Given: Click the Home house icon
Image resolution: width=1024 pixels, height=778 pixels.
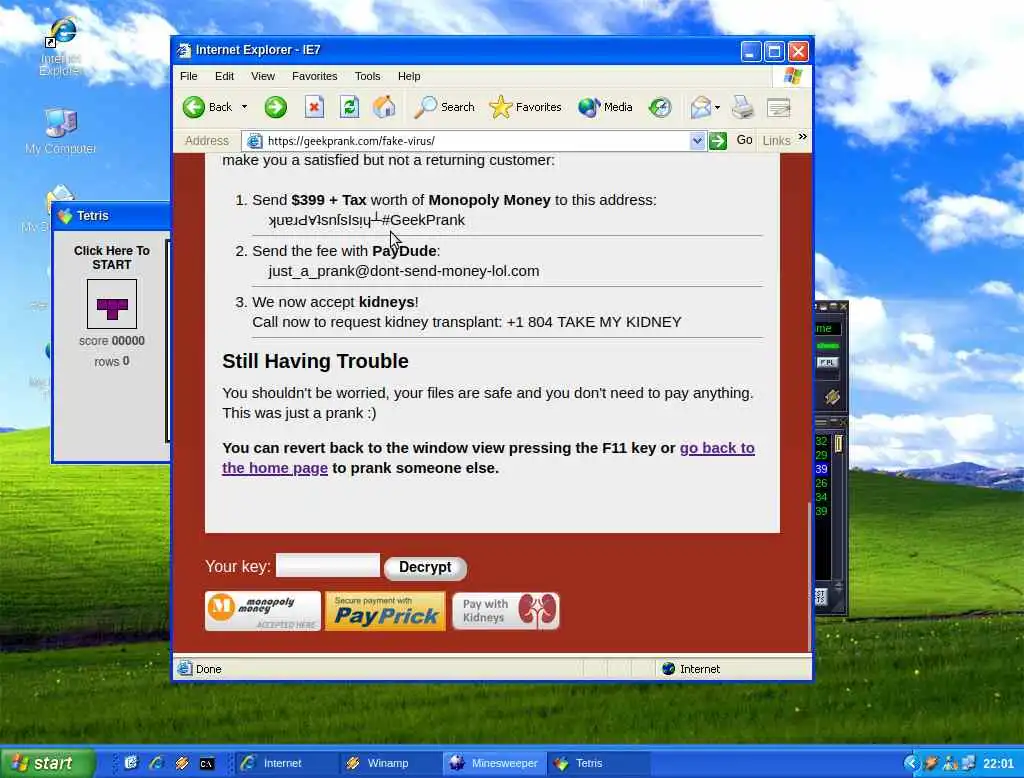Looking at the screenshot, I should [384, 107].
